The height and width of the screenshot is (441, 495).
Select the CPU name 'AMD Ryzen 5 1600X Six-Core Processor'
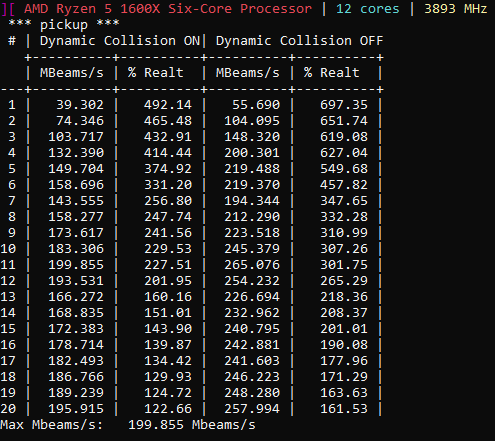(x=168, y=9)
